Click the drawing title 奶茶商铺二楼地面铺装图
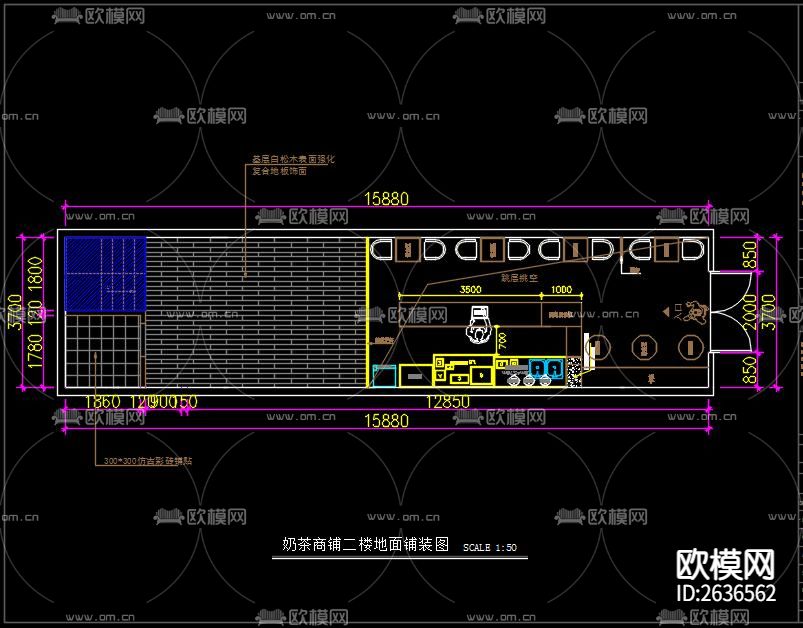 coord(366,544)
